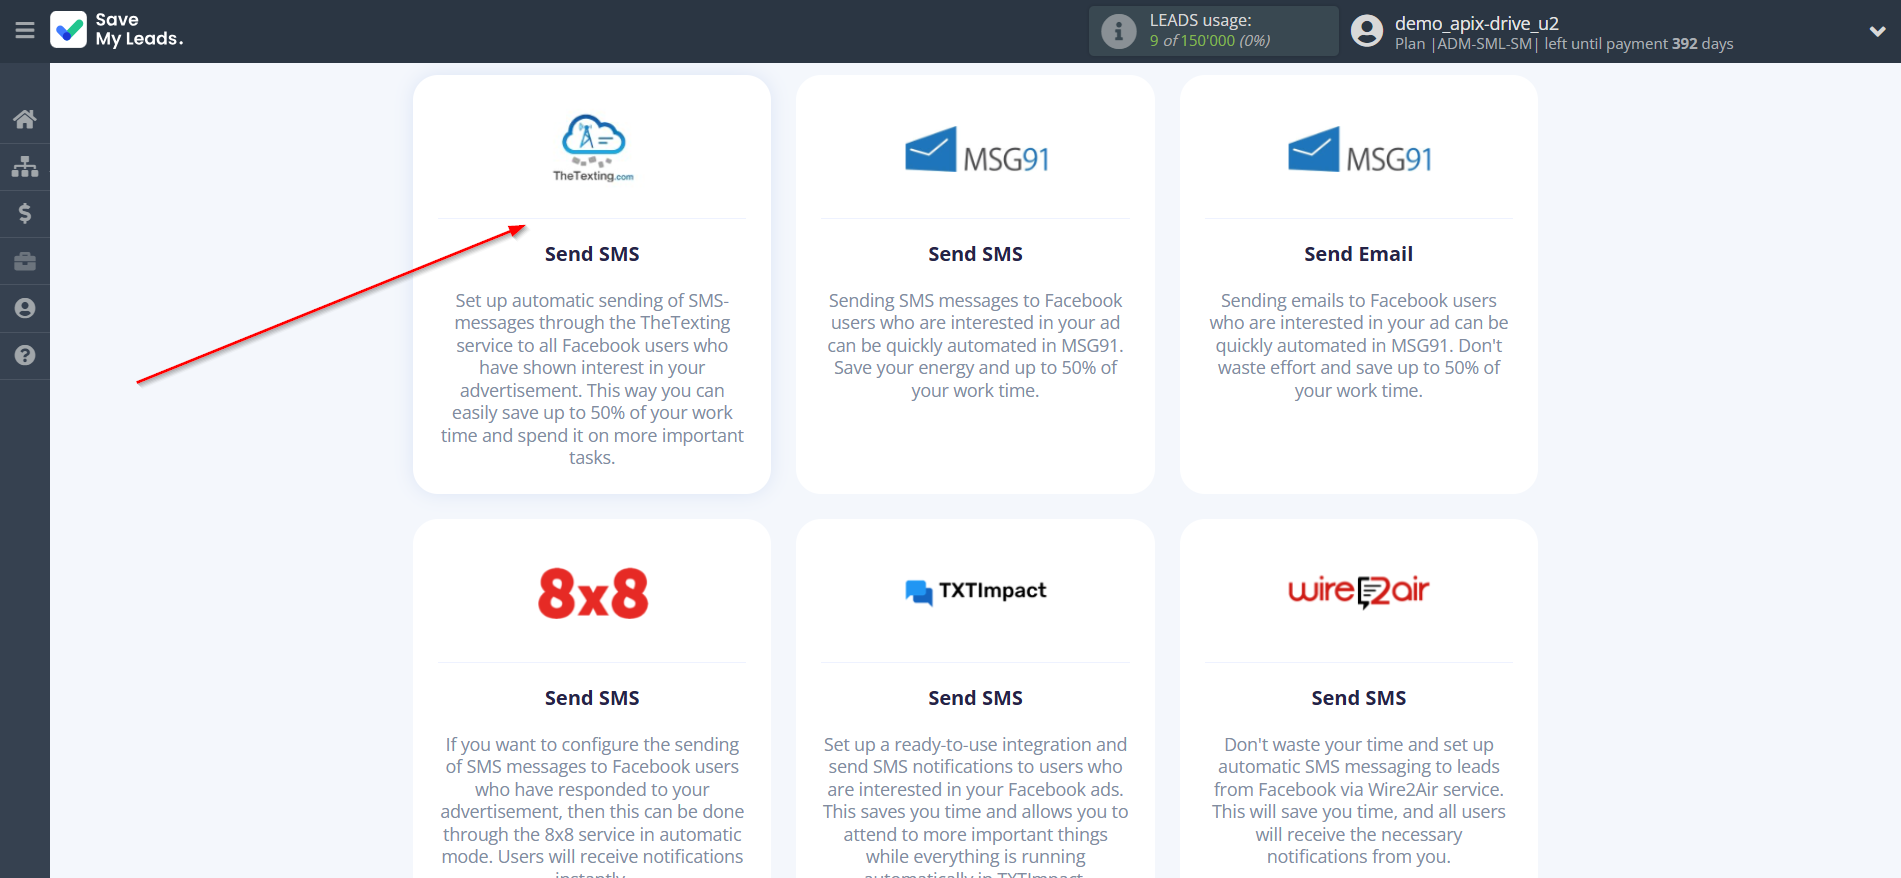The image size is (1901, 878).
Task: Expand the account dropdown chevron
Action: [x=1877, y=31]
